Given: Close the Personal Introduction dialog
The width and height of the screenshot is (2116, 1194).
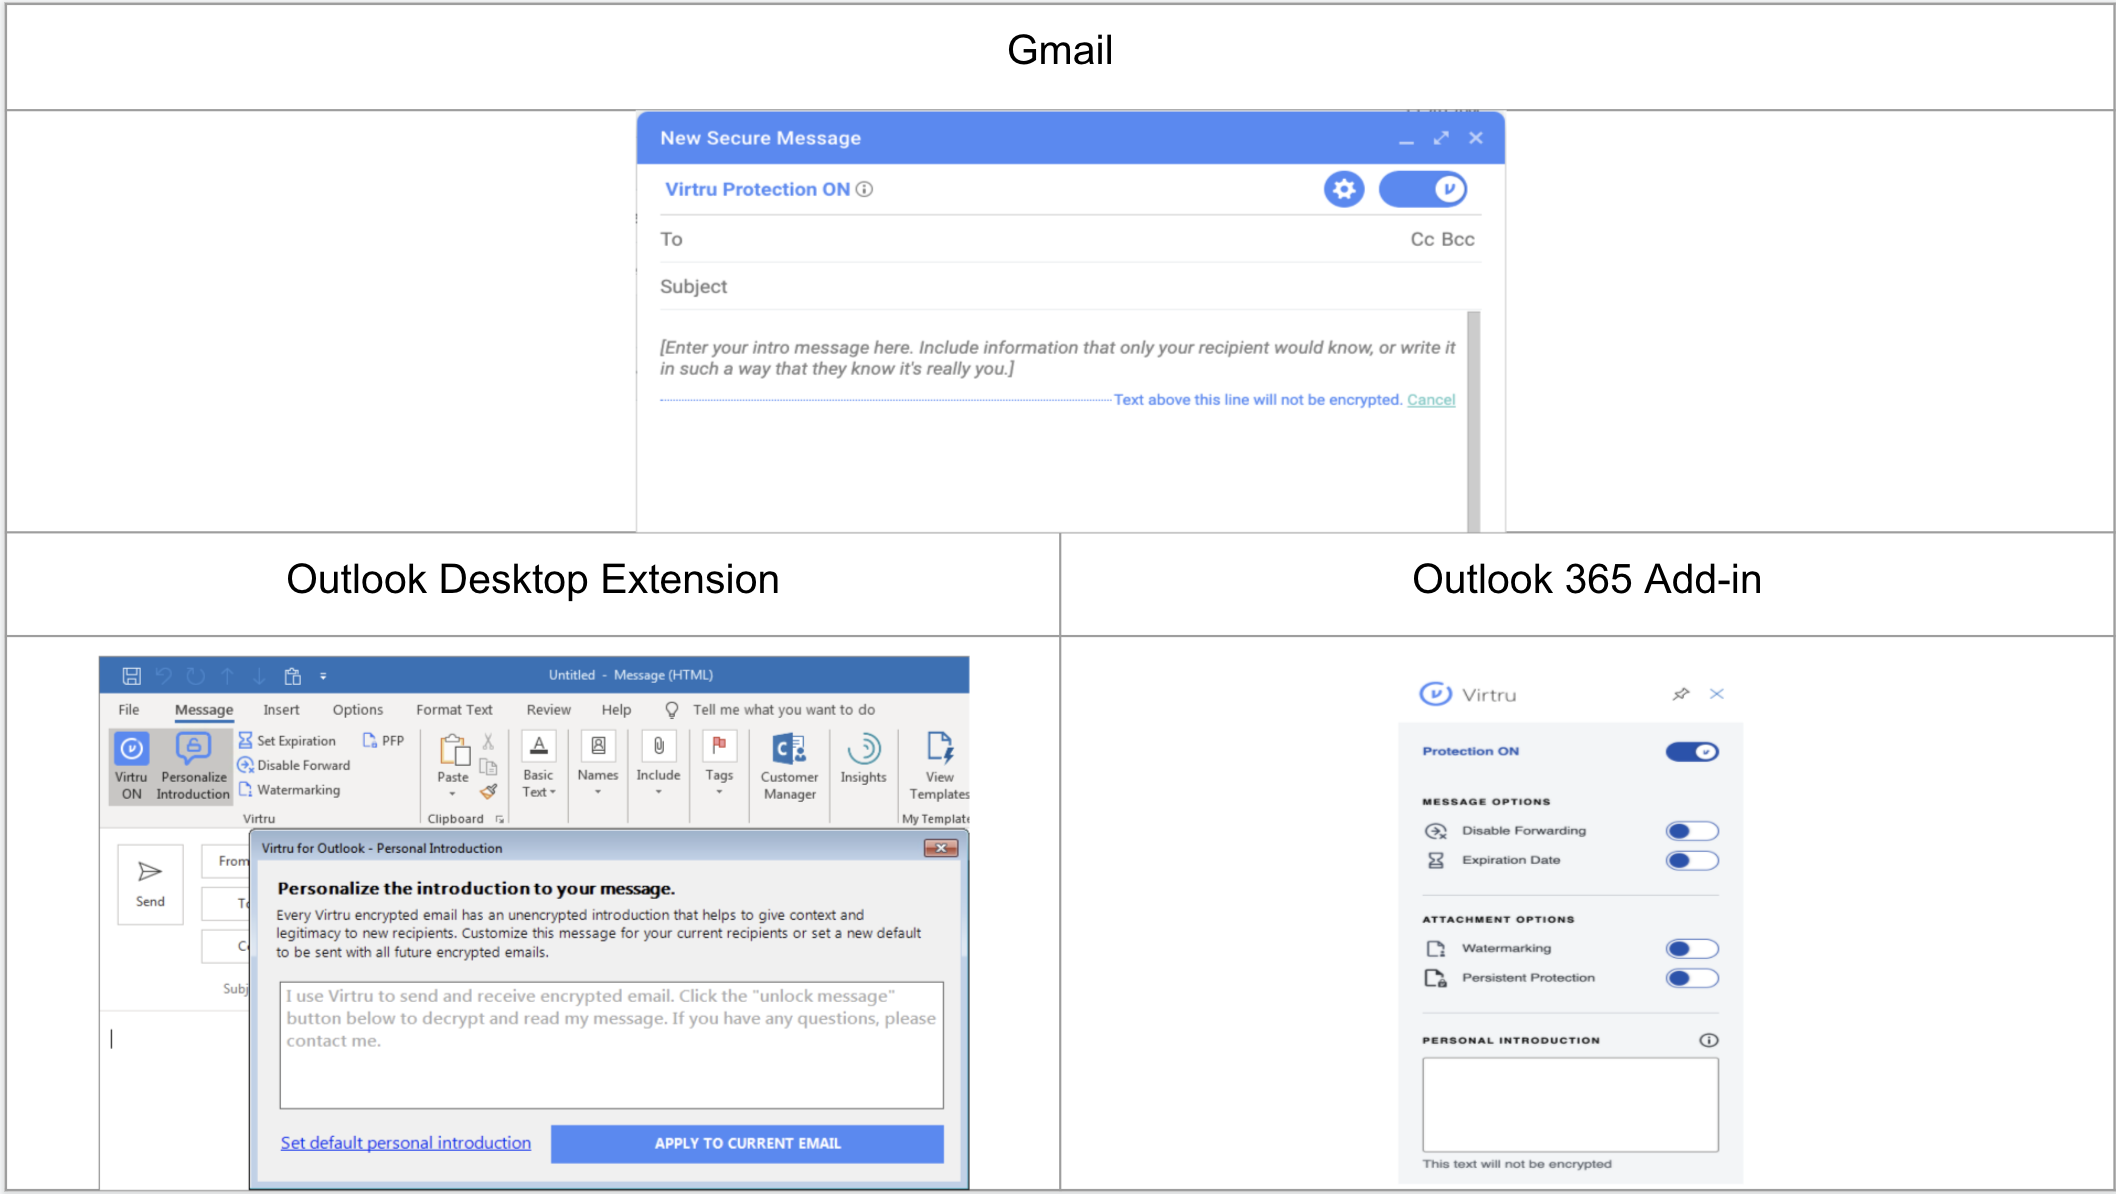Looking at the screenshot, I should (941, 848).
